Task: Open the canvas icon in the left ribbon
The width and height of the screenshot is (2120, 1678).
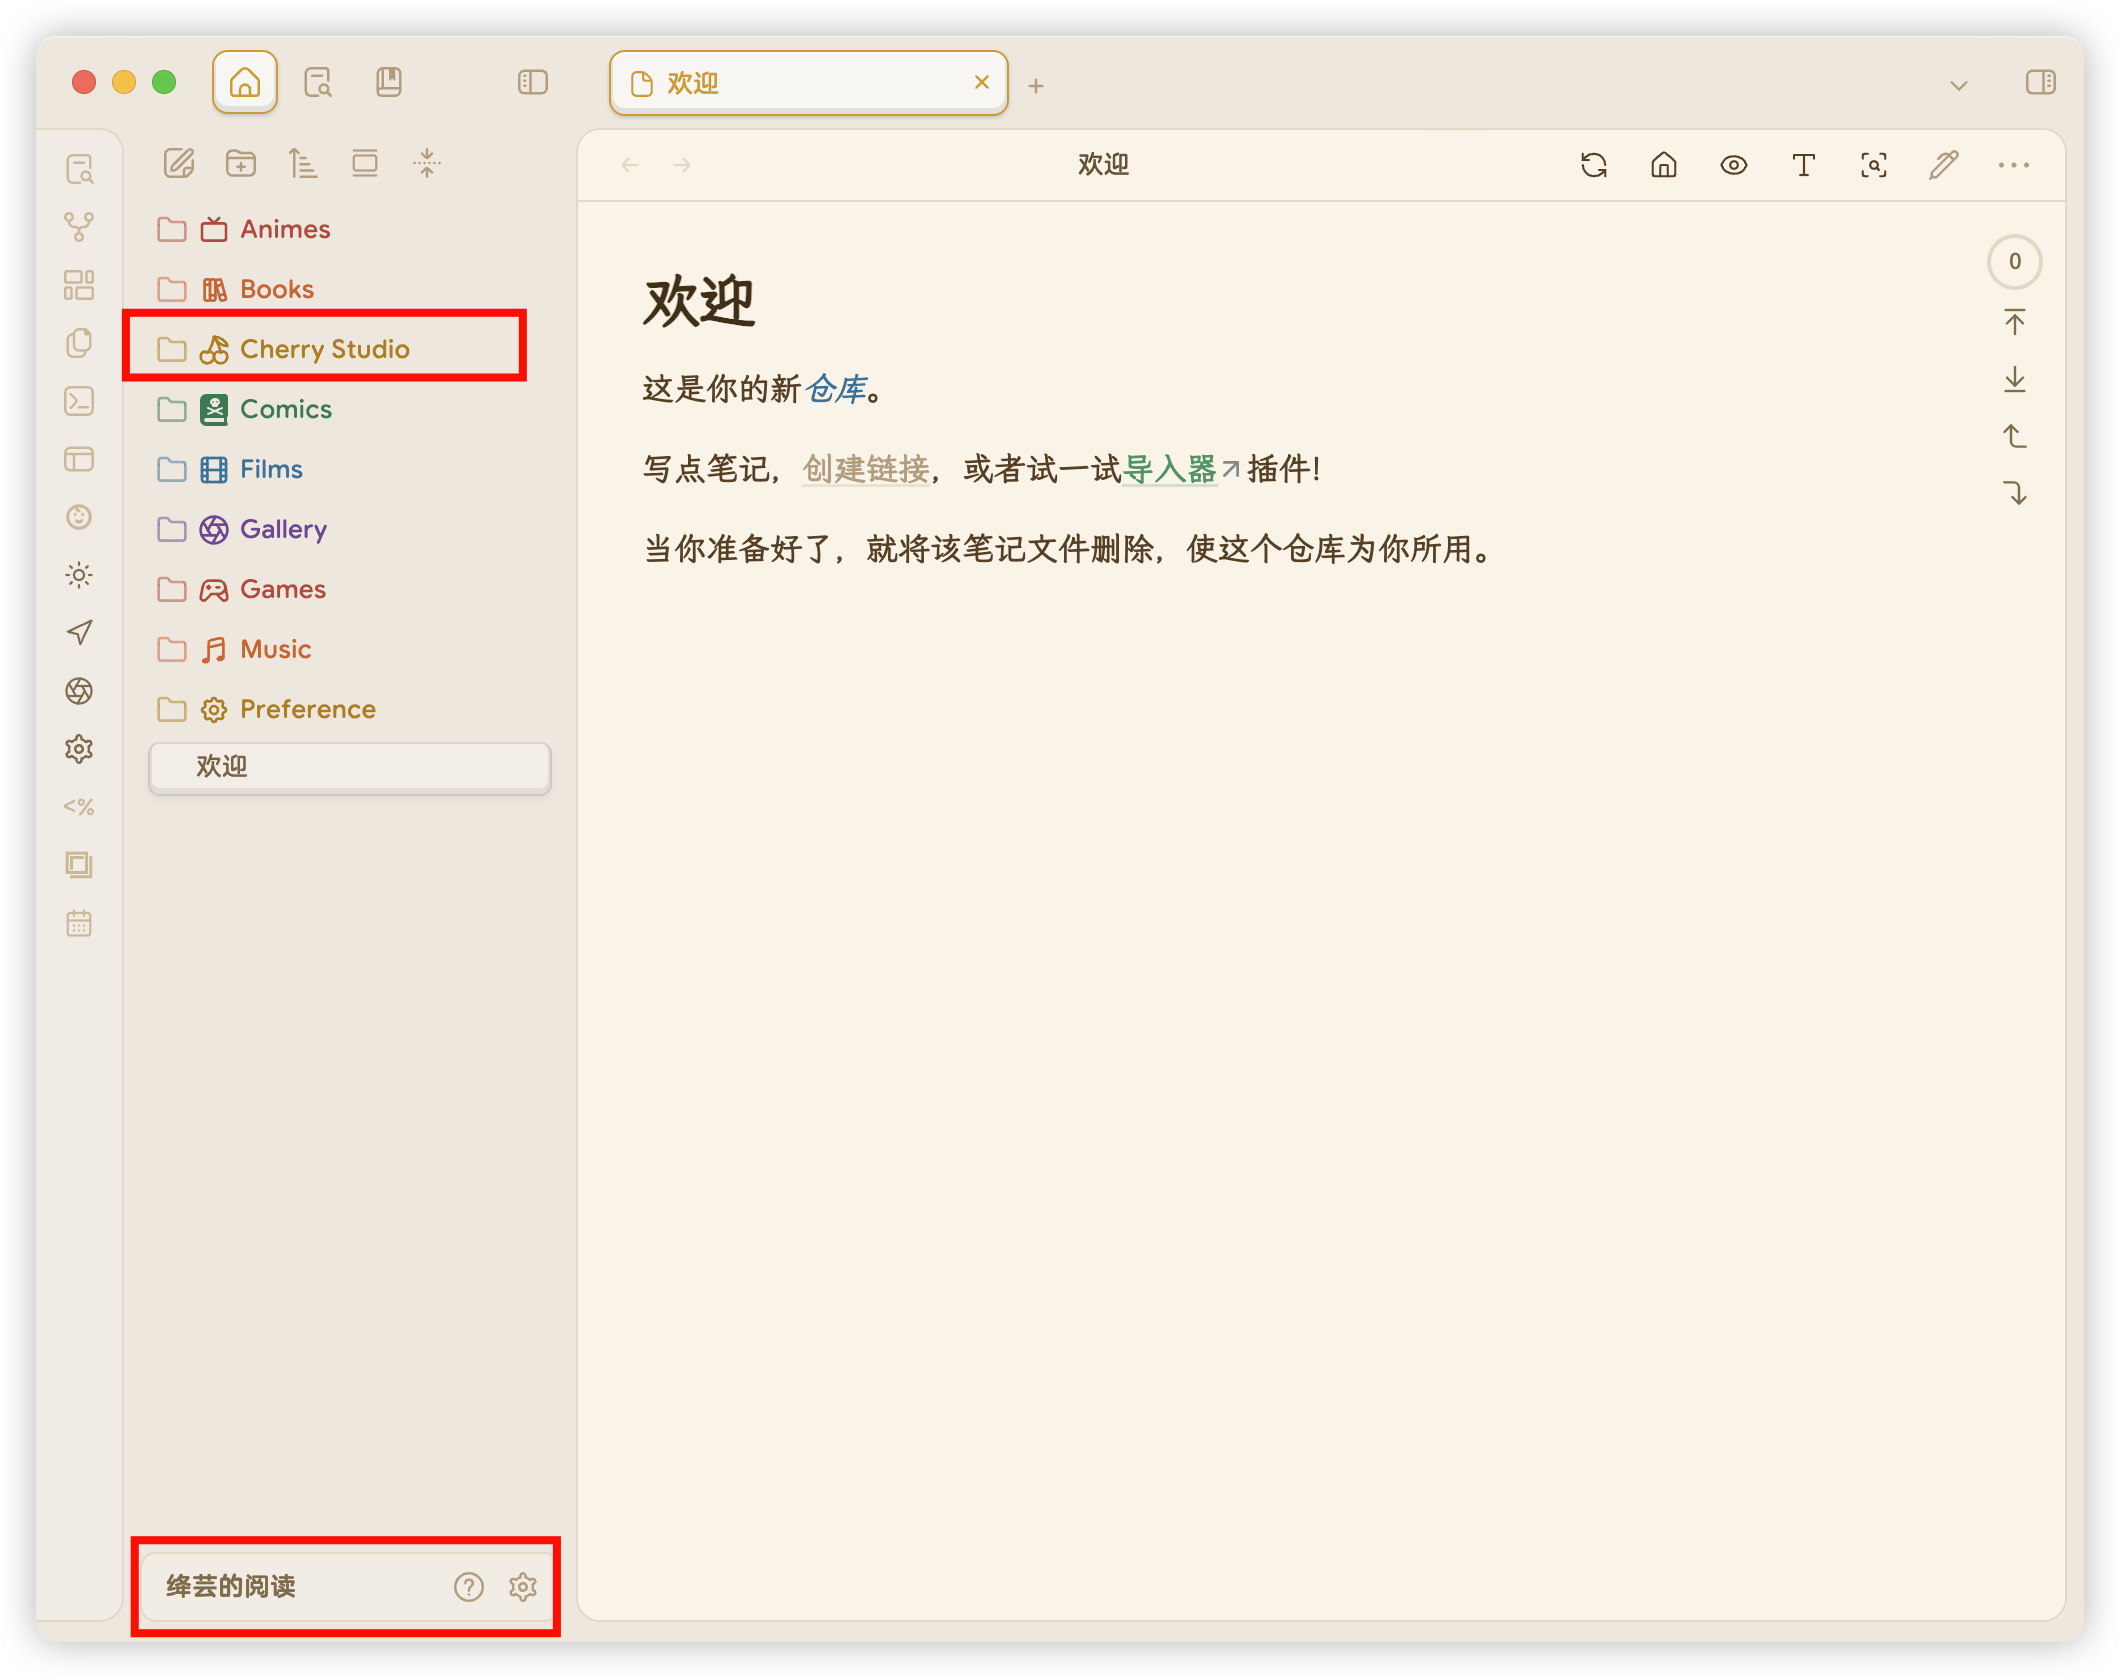Action: click(79, 285)
